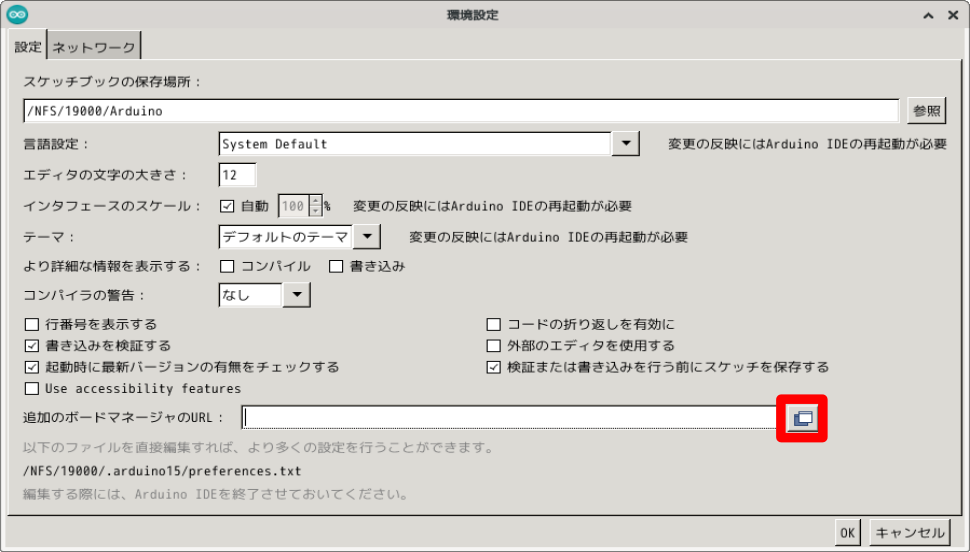
Task: Click the language dropdown arrow button
Action: pyautogui.click(x=625, y=144)
